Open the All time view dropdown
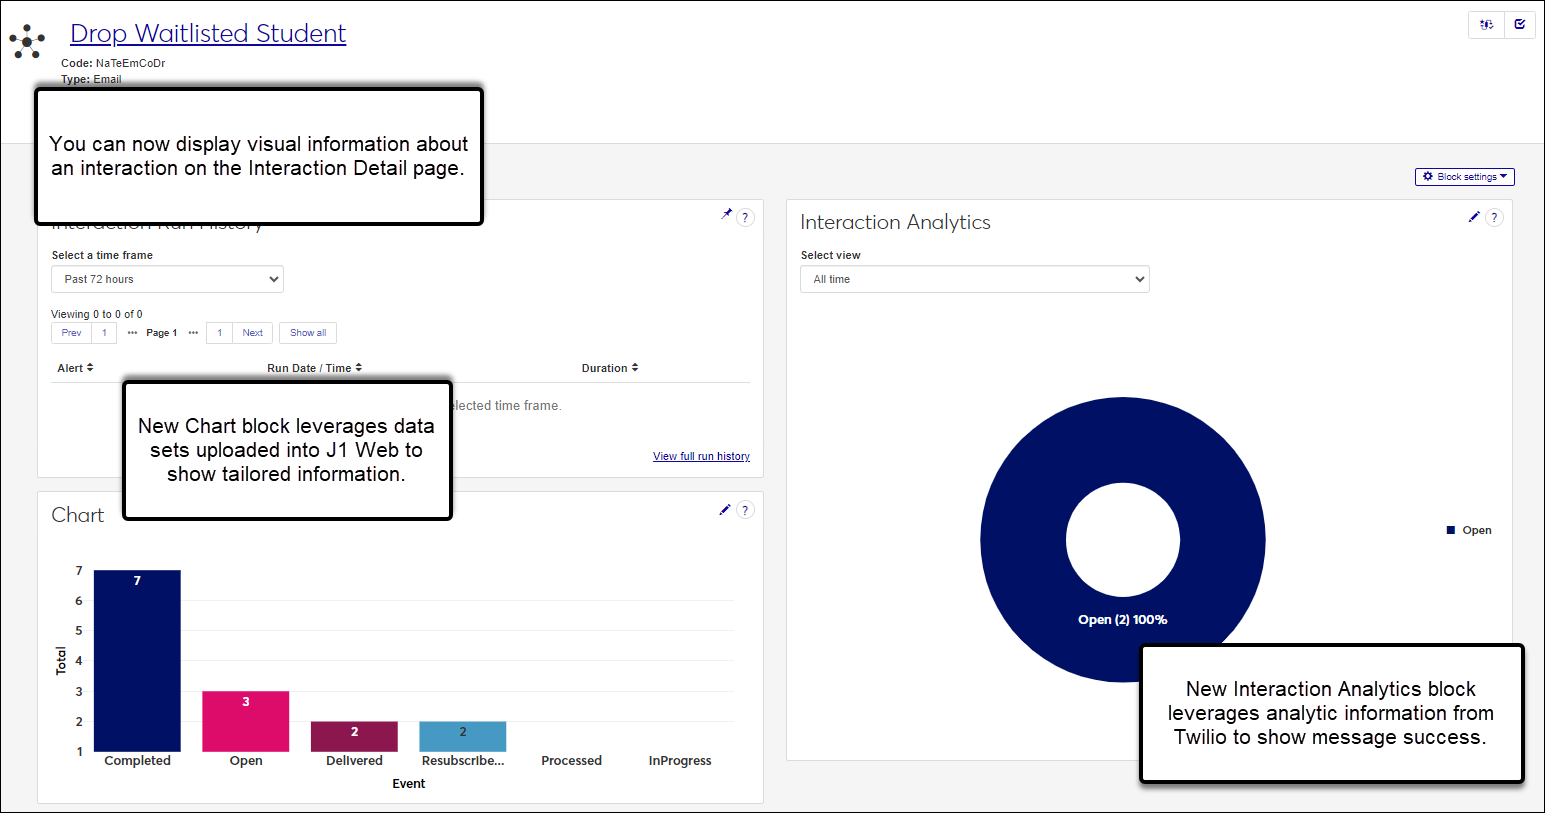1545x813 pixels. [x=975, y=279]
